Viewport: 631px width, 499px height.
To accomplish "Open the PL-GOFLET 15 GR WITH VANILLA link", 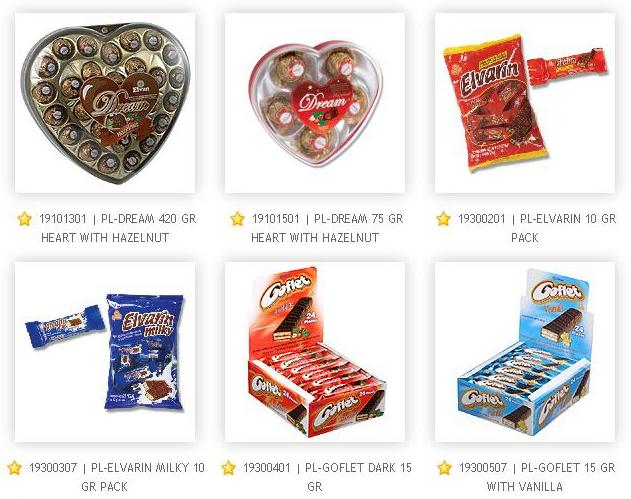I will [537, 477].
